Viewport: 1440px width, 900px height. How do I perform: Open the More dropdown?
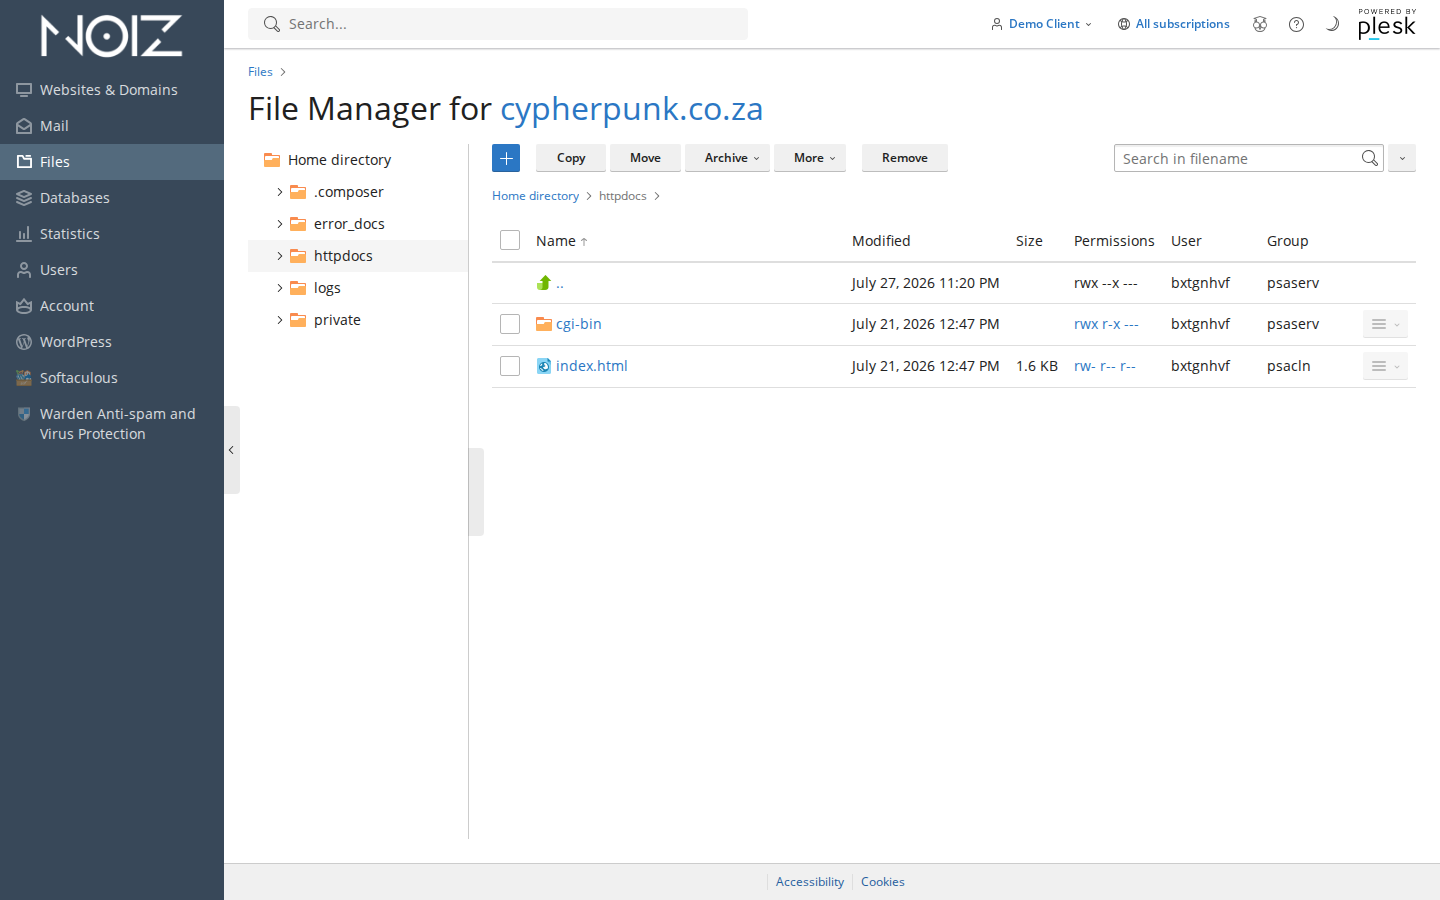810,158
